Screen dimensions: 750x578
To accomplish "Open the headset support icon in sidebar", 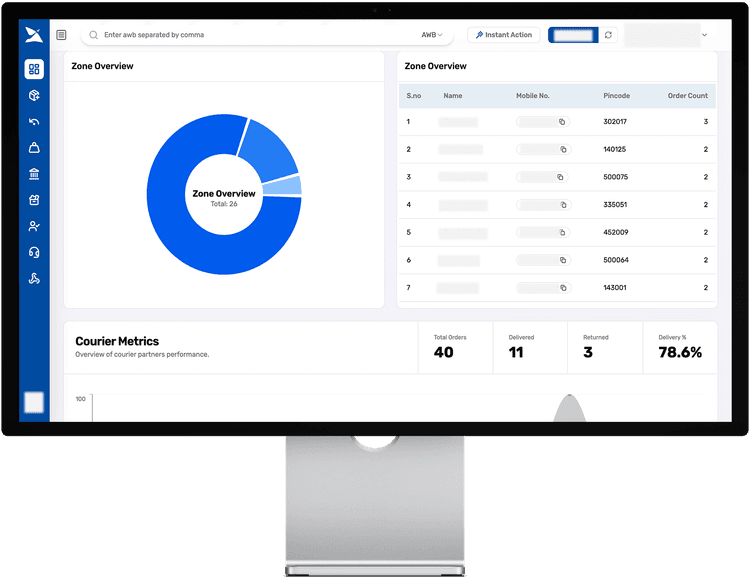I will click(x=34, y=252).
